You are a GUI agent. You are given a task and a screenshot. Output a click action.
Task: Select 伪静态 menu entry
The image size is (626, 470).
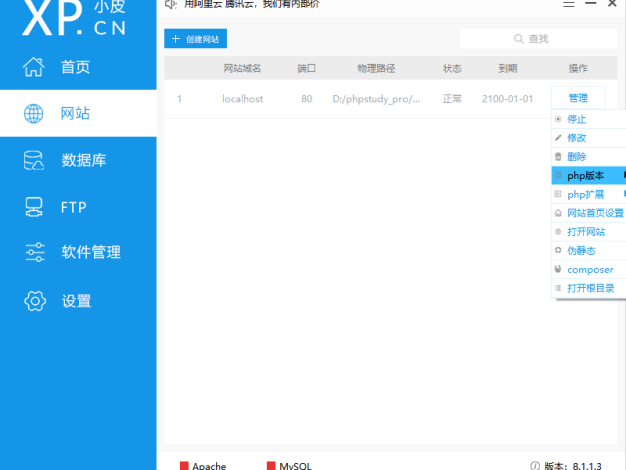point(588,250)
